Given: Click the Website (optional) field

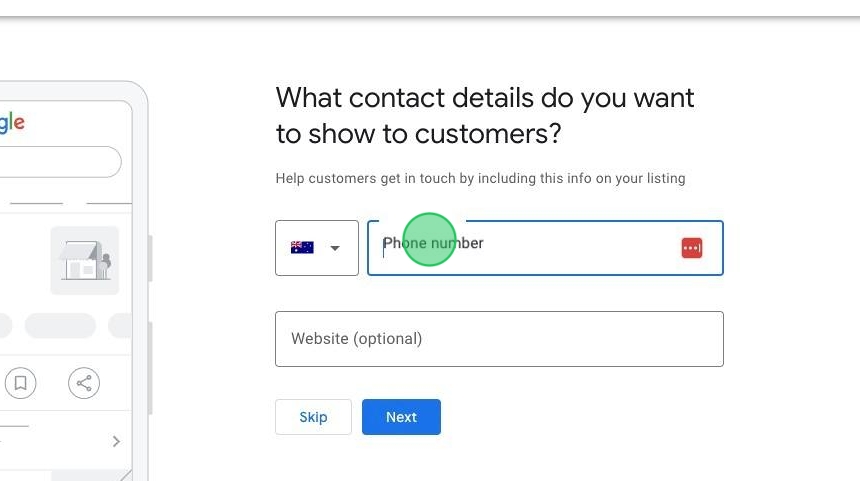Looking at the screenshot, I should point(499,339).
